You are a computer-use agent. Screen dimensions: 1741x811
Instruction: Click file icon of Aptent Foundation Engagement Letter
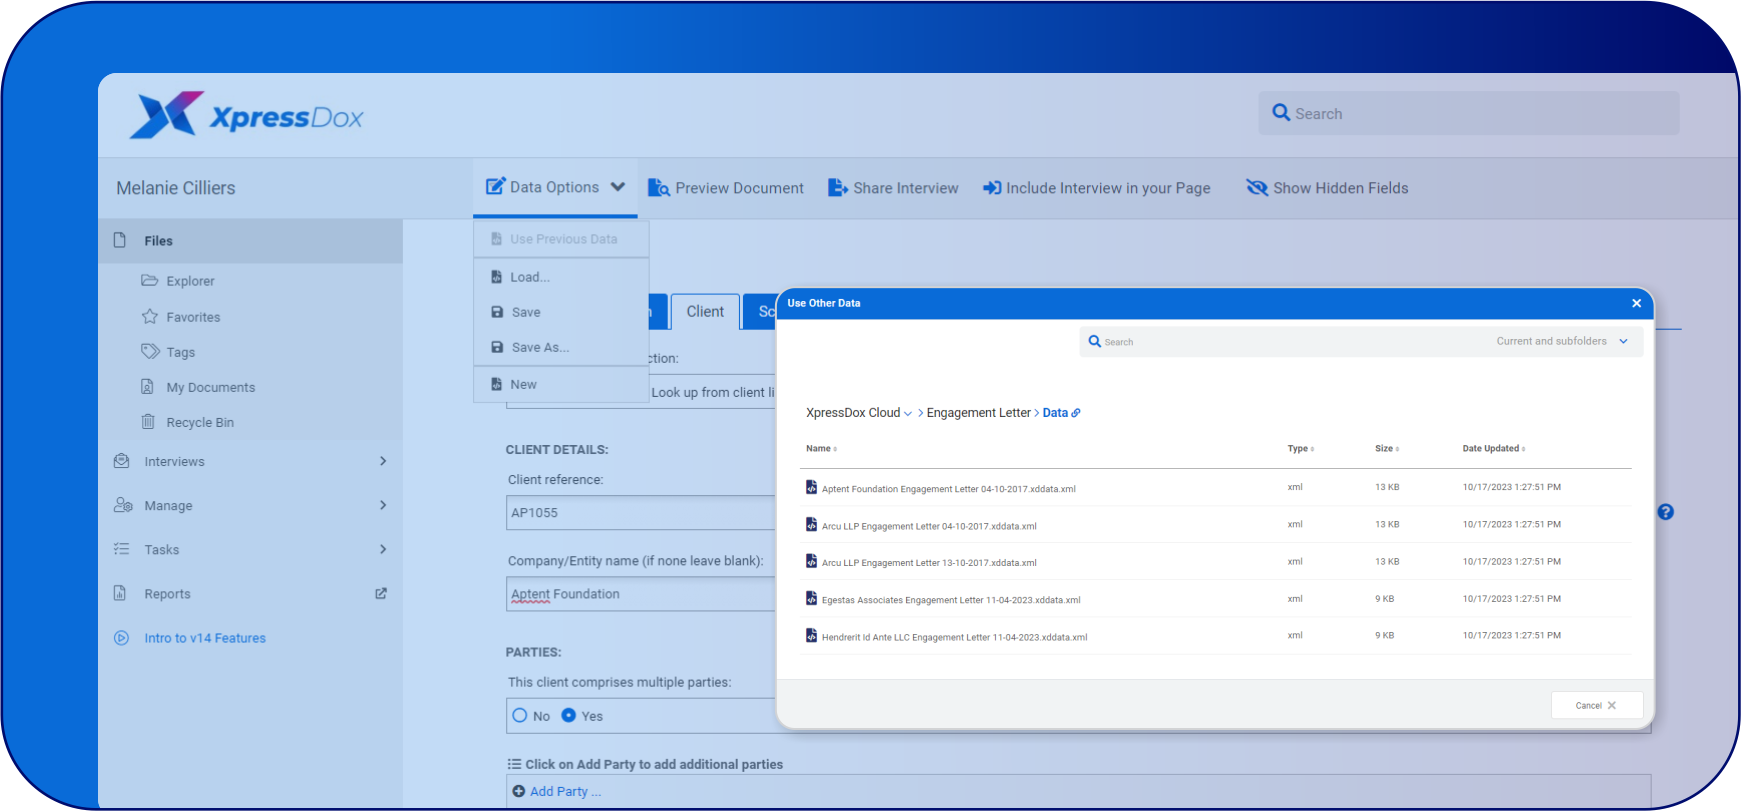click(x=812, y=487)
